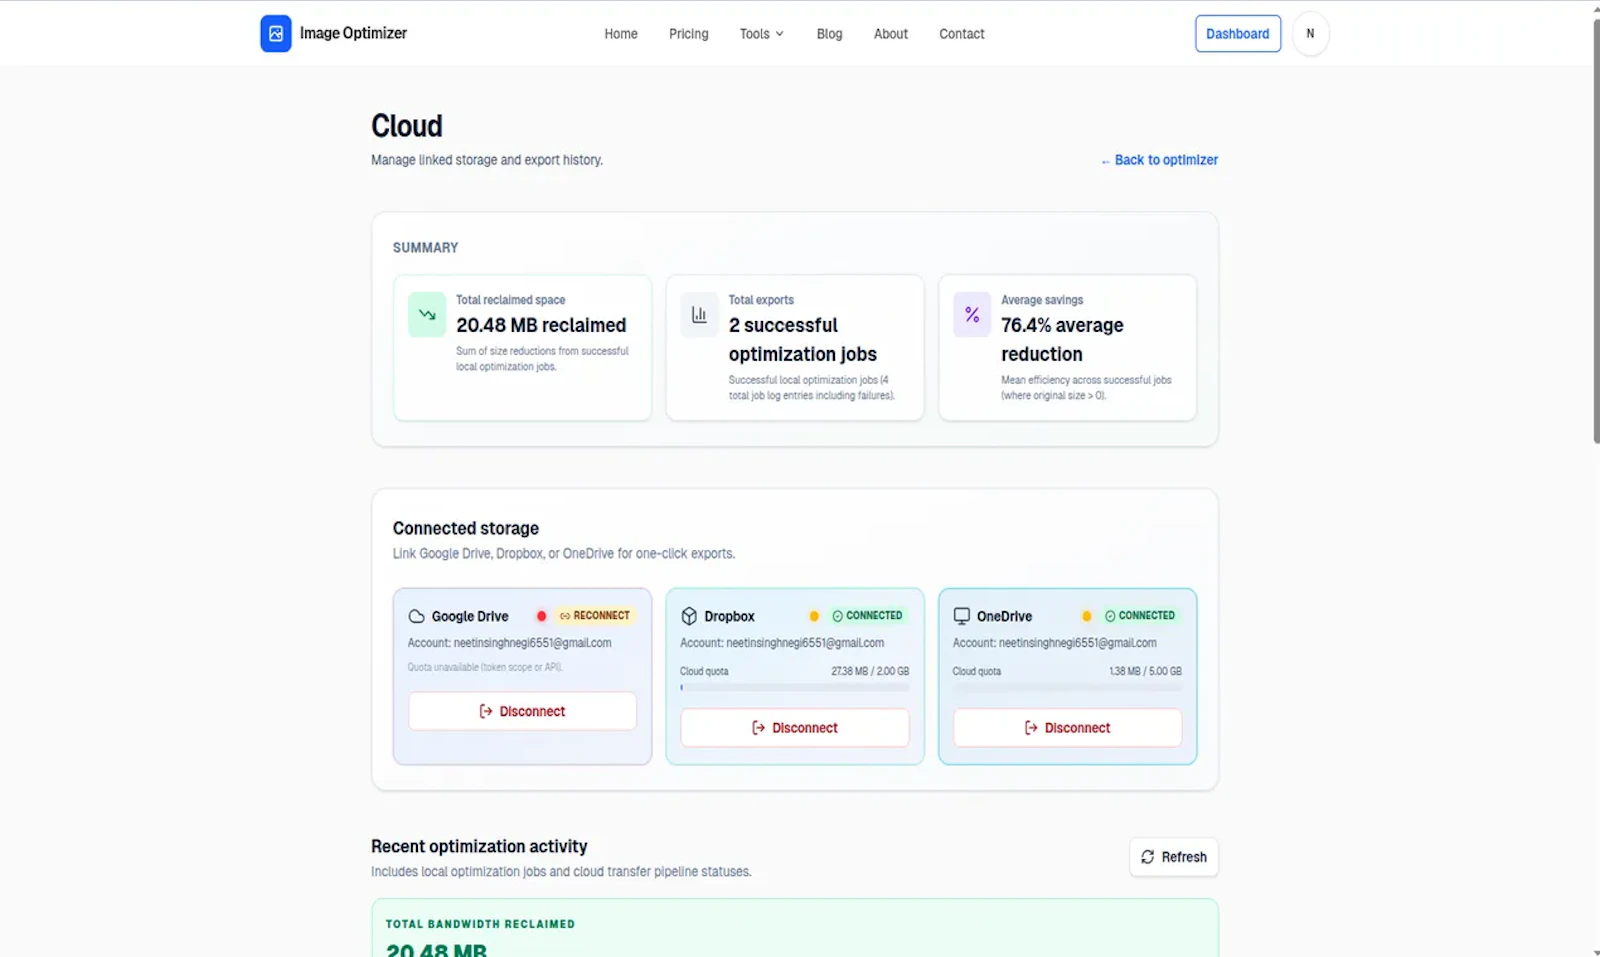Select the 2 successful optimization jobs text
Screen dimensions: 1600x957
coord(803,340)
